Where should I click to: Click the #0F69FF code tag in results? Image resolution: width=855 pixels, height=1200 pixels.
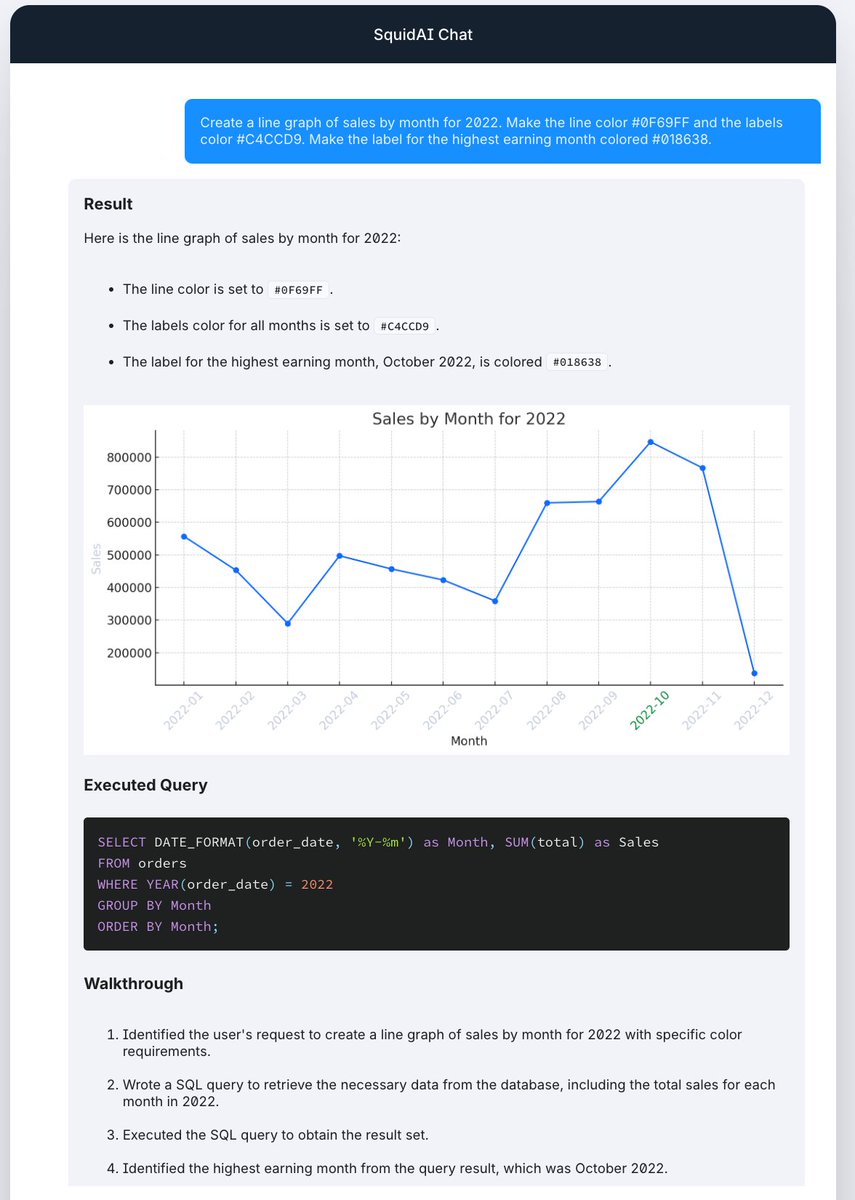point(298,290)
